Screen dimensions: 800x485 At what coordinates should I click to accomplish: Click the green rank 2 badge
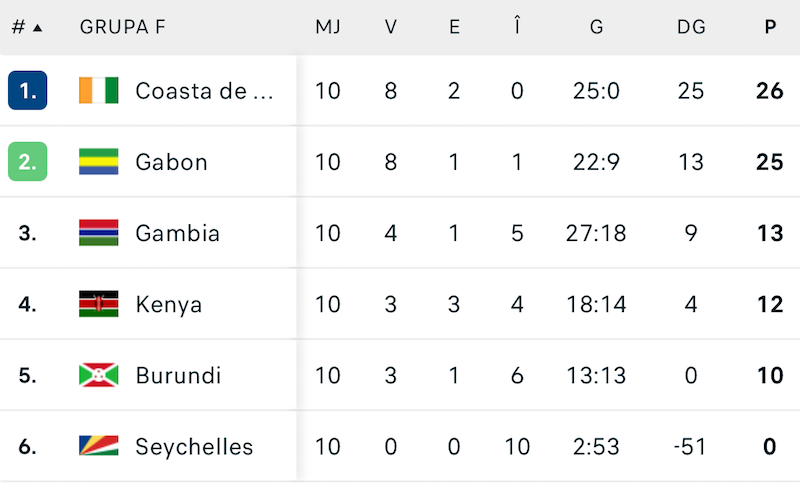27,162
